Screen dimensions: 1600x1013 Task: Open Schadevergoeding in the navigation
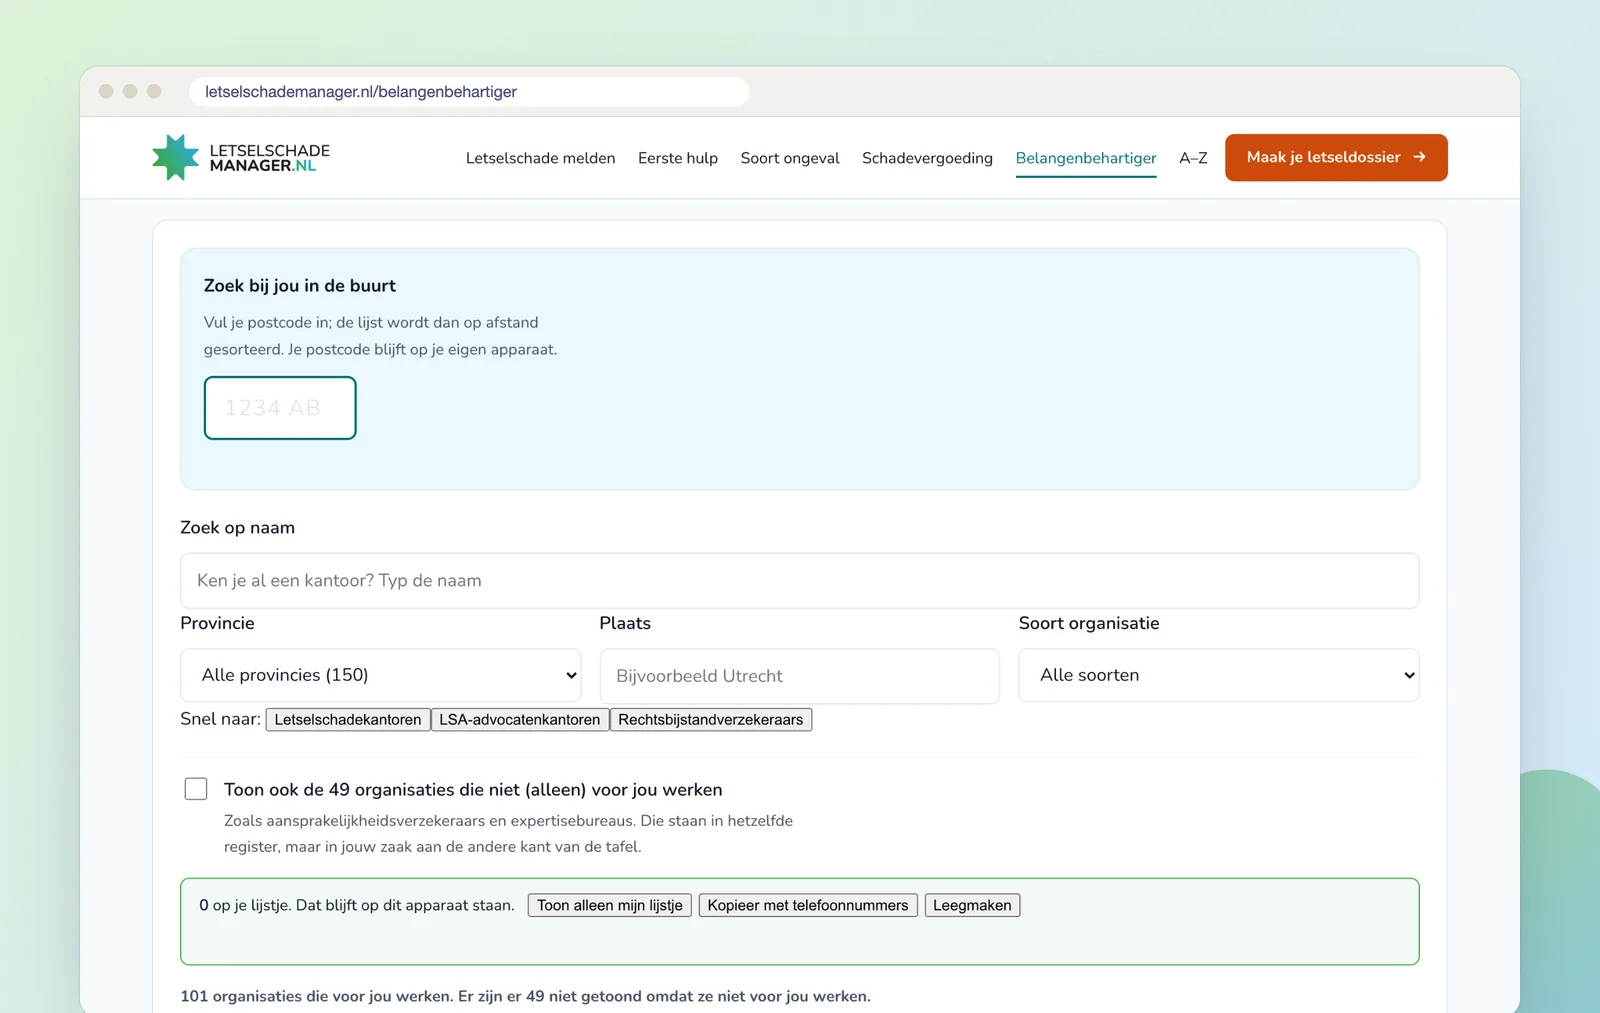(x=927, y=158)
